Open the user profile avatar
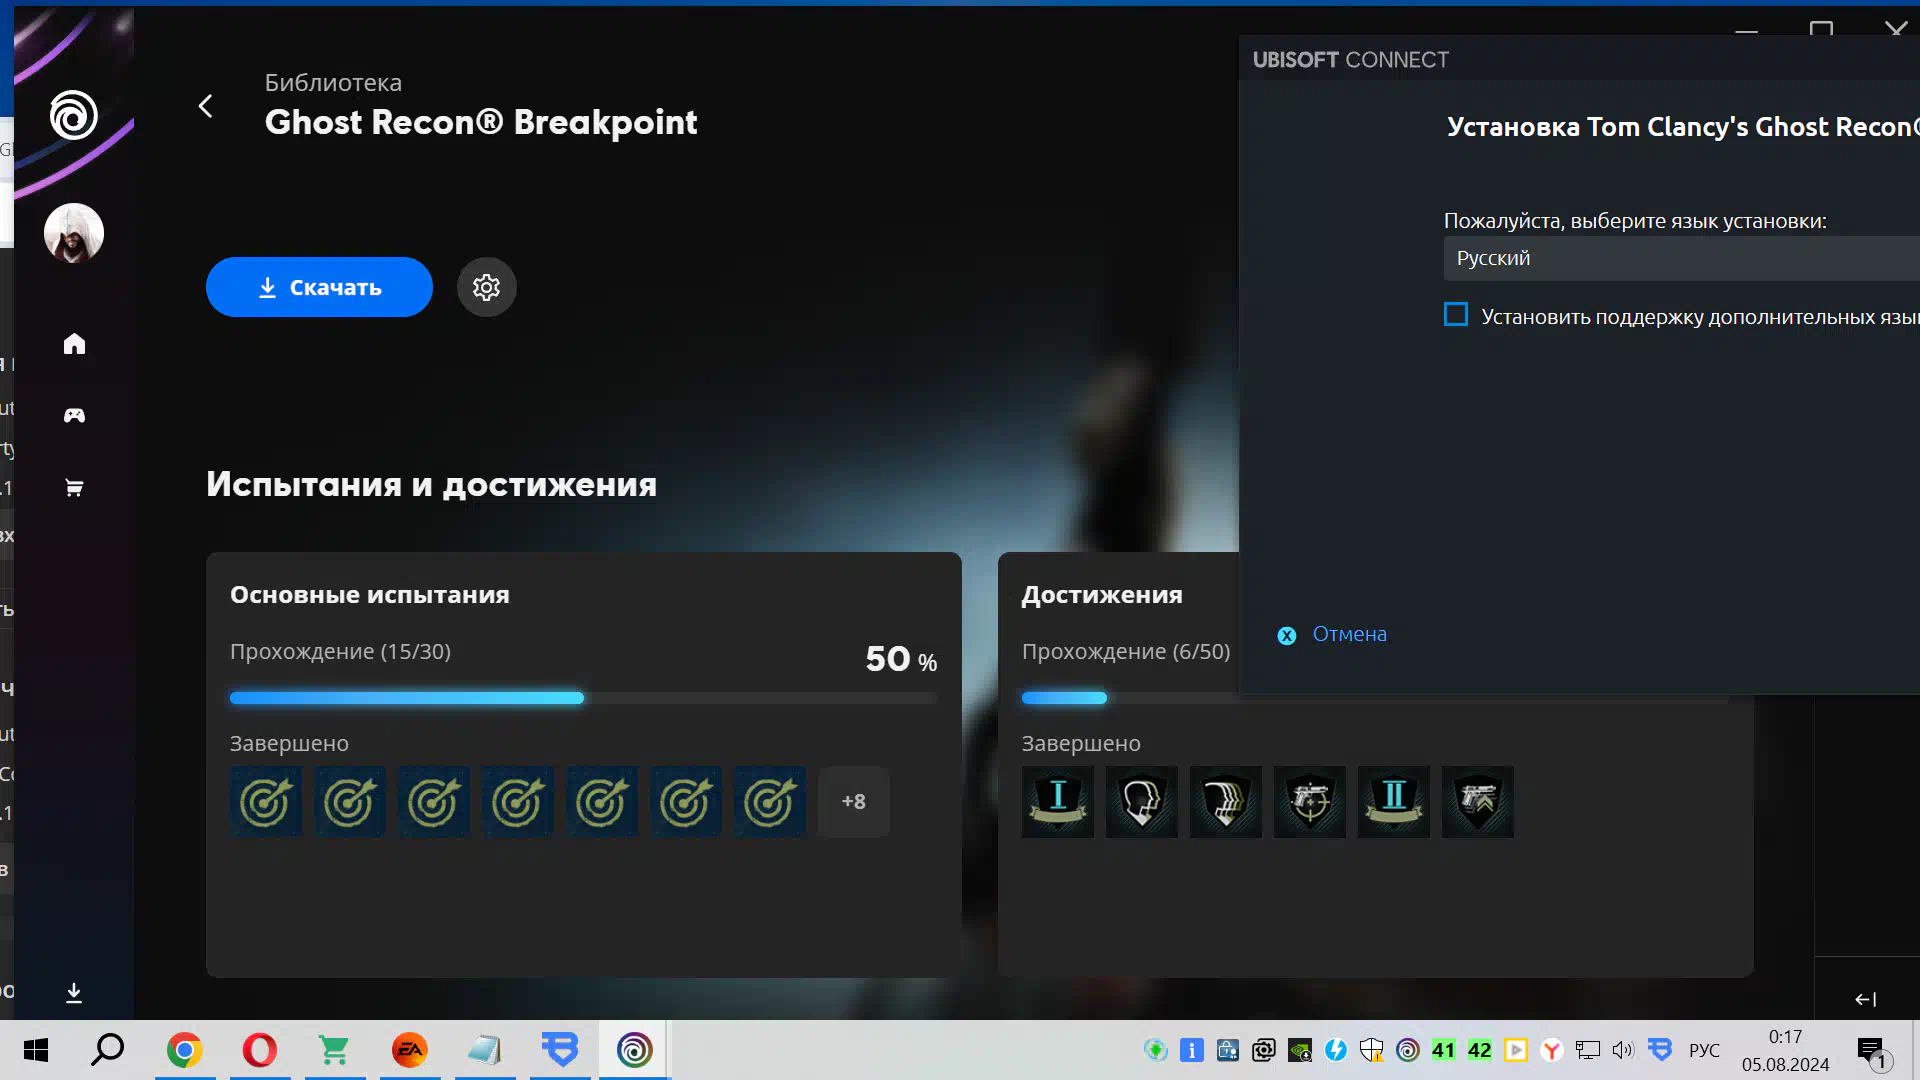 pos(74,233)
